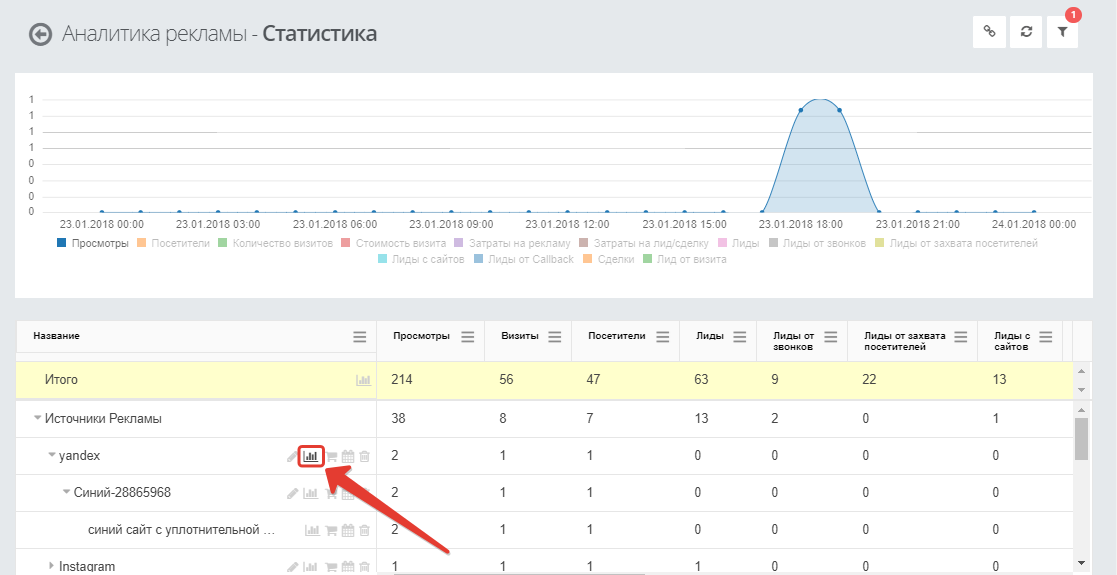Click the chart icon in the yandex row
Screen dimensions: 1117x575
[311, 456]
